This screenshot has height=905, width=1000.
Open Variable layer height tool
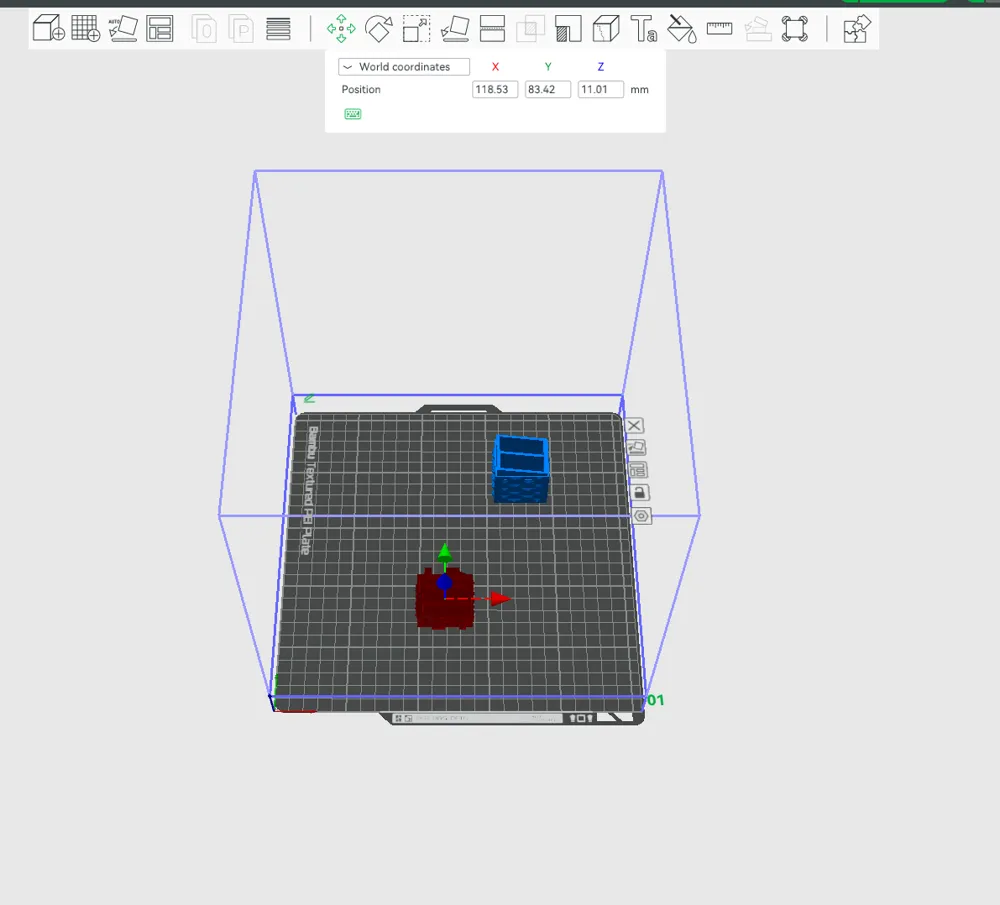tap(278, 29)
